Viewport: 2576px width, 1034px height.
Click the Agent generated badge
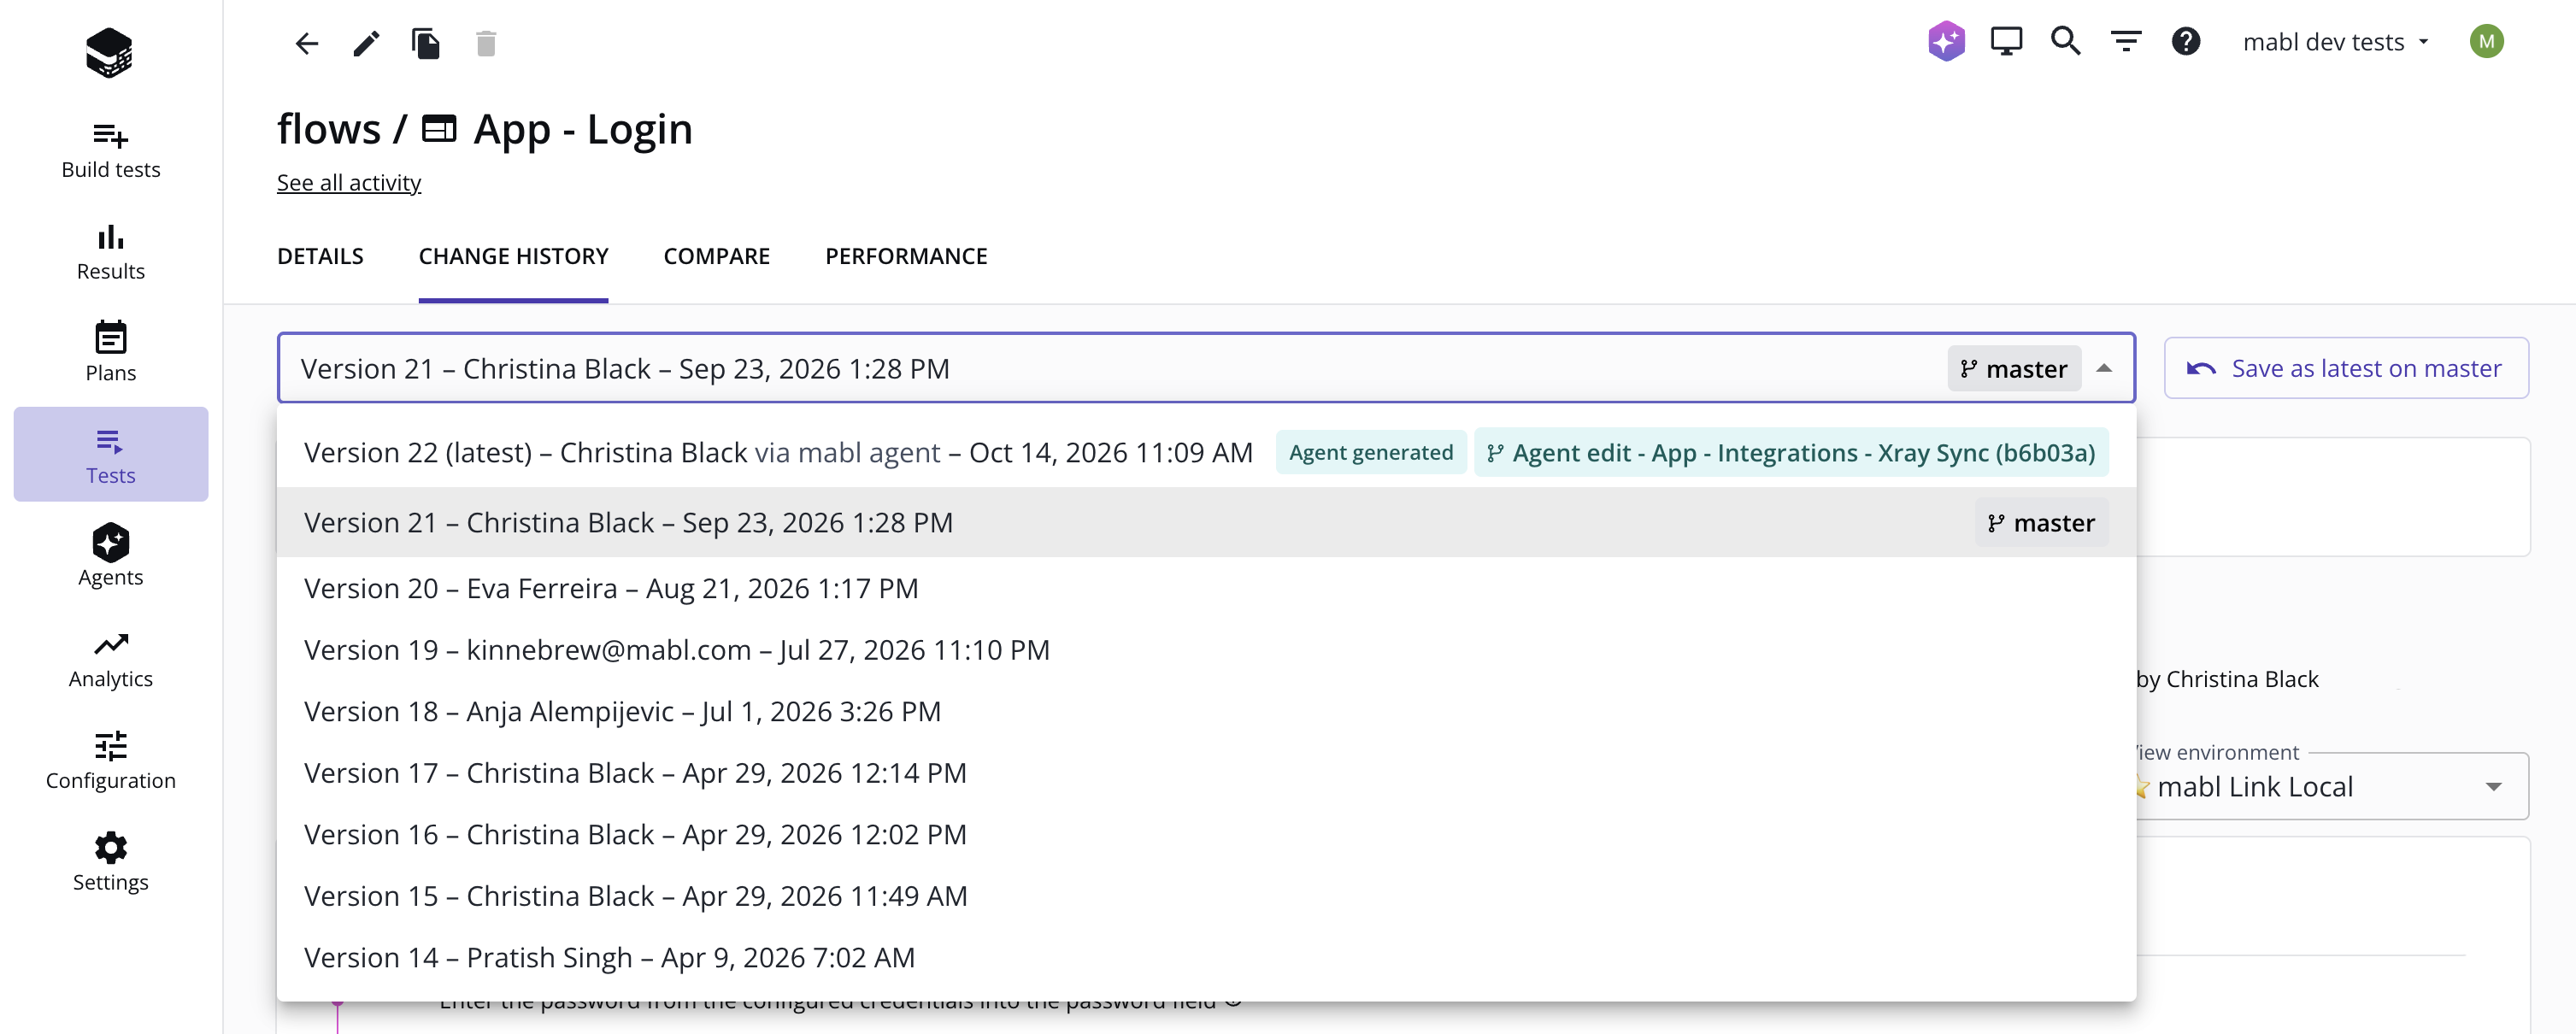1370,453
